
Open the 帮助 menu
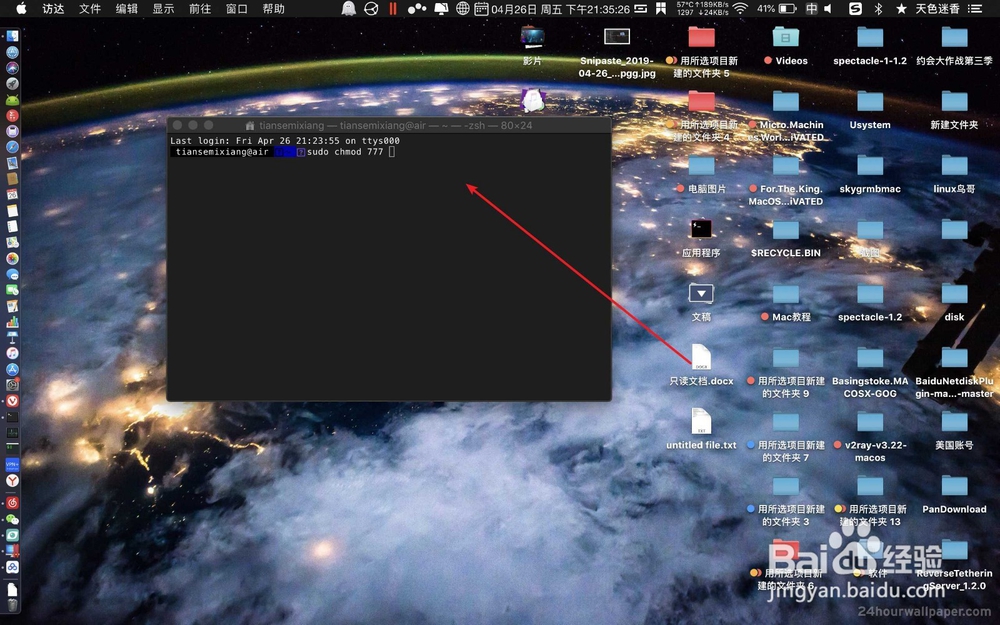pyautogui.click(x=274, y=9)
